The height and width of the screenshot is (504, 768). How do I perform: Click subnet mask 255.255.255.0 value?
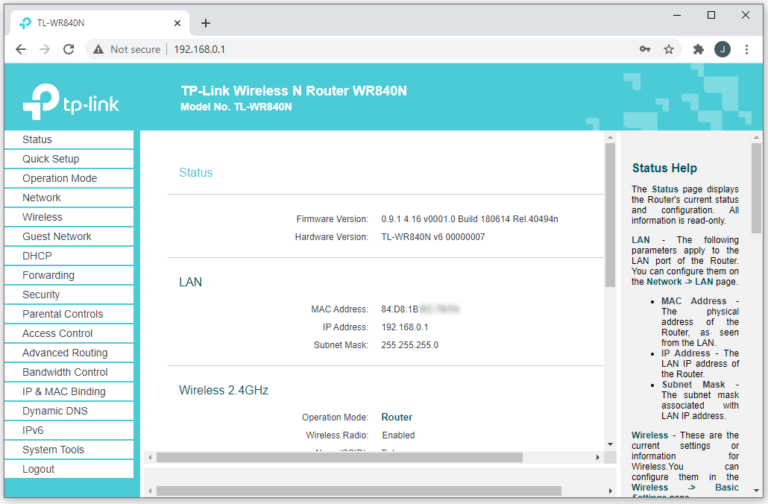(410, 345)
